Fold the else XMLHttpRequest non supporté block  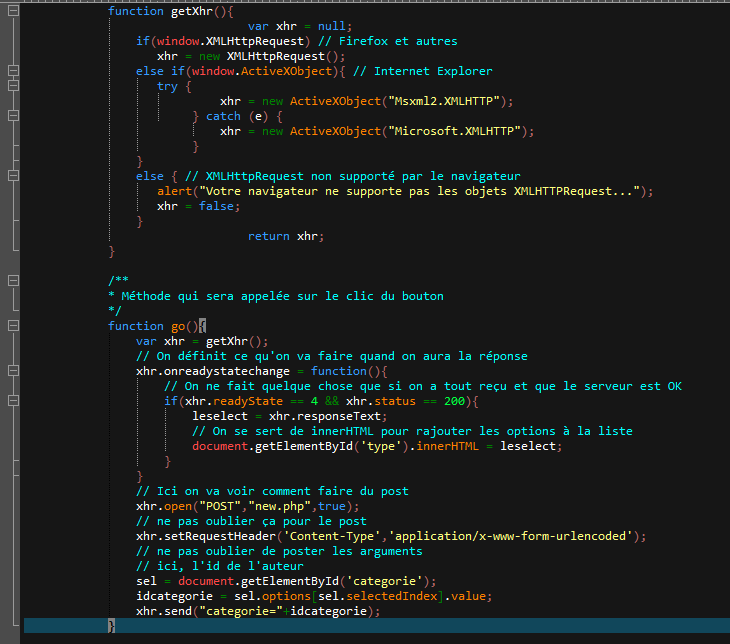[12, 176]
